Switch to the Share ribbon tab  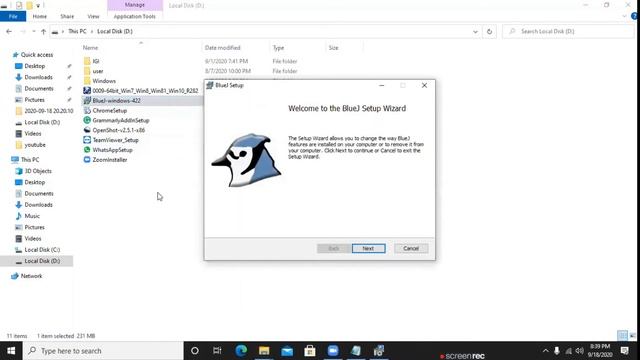[x=67, y=16]
